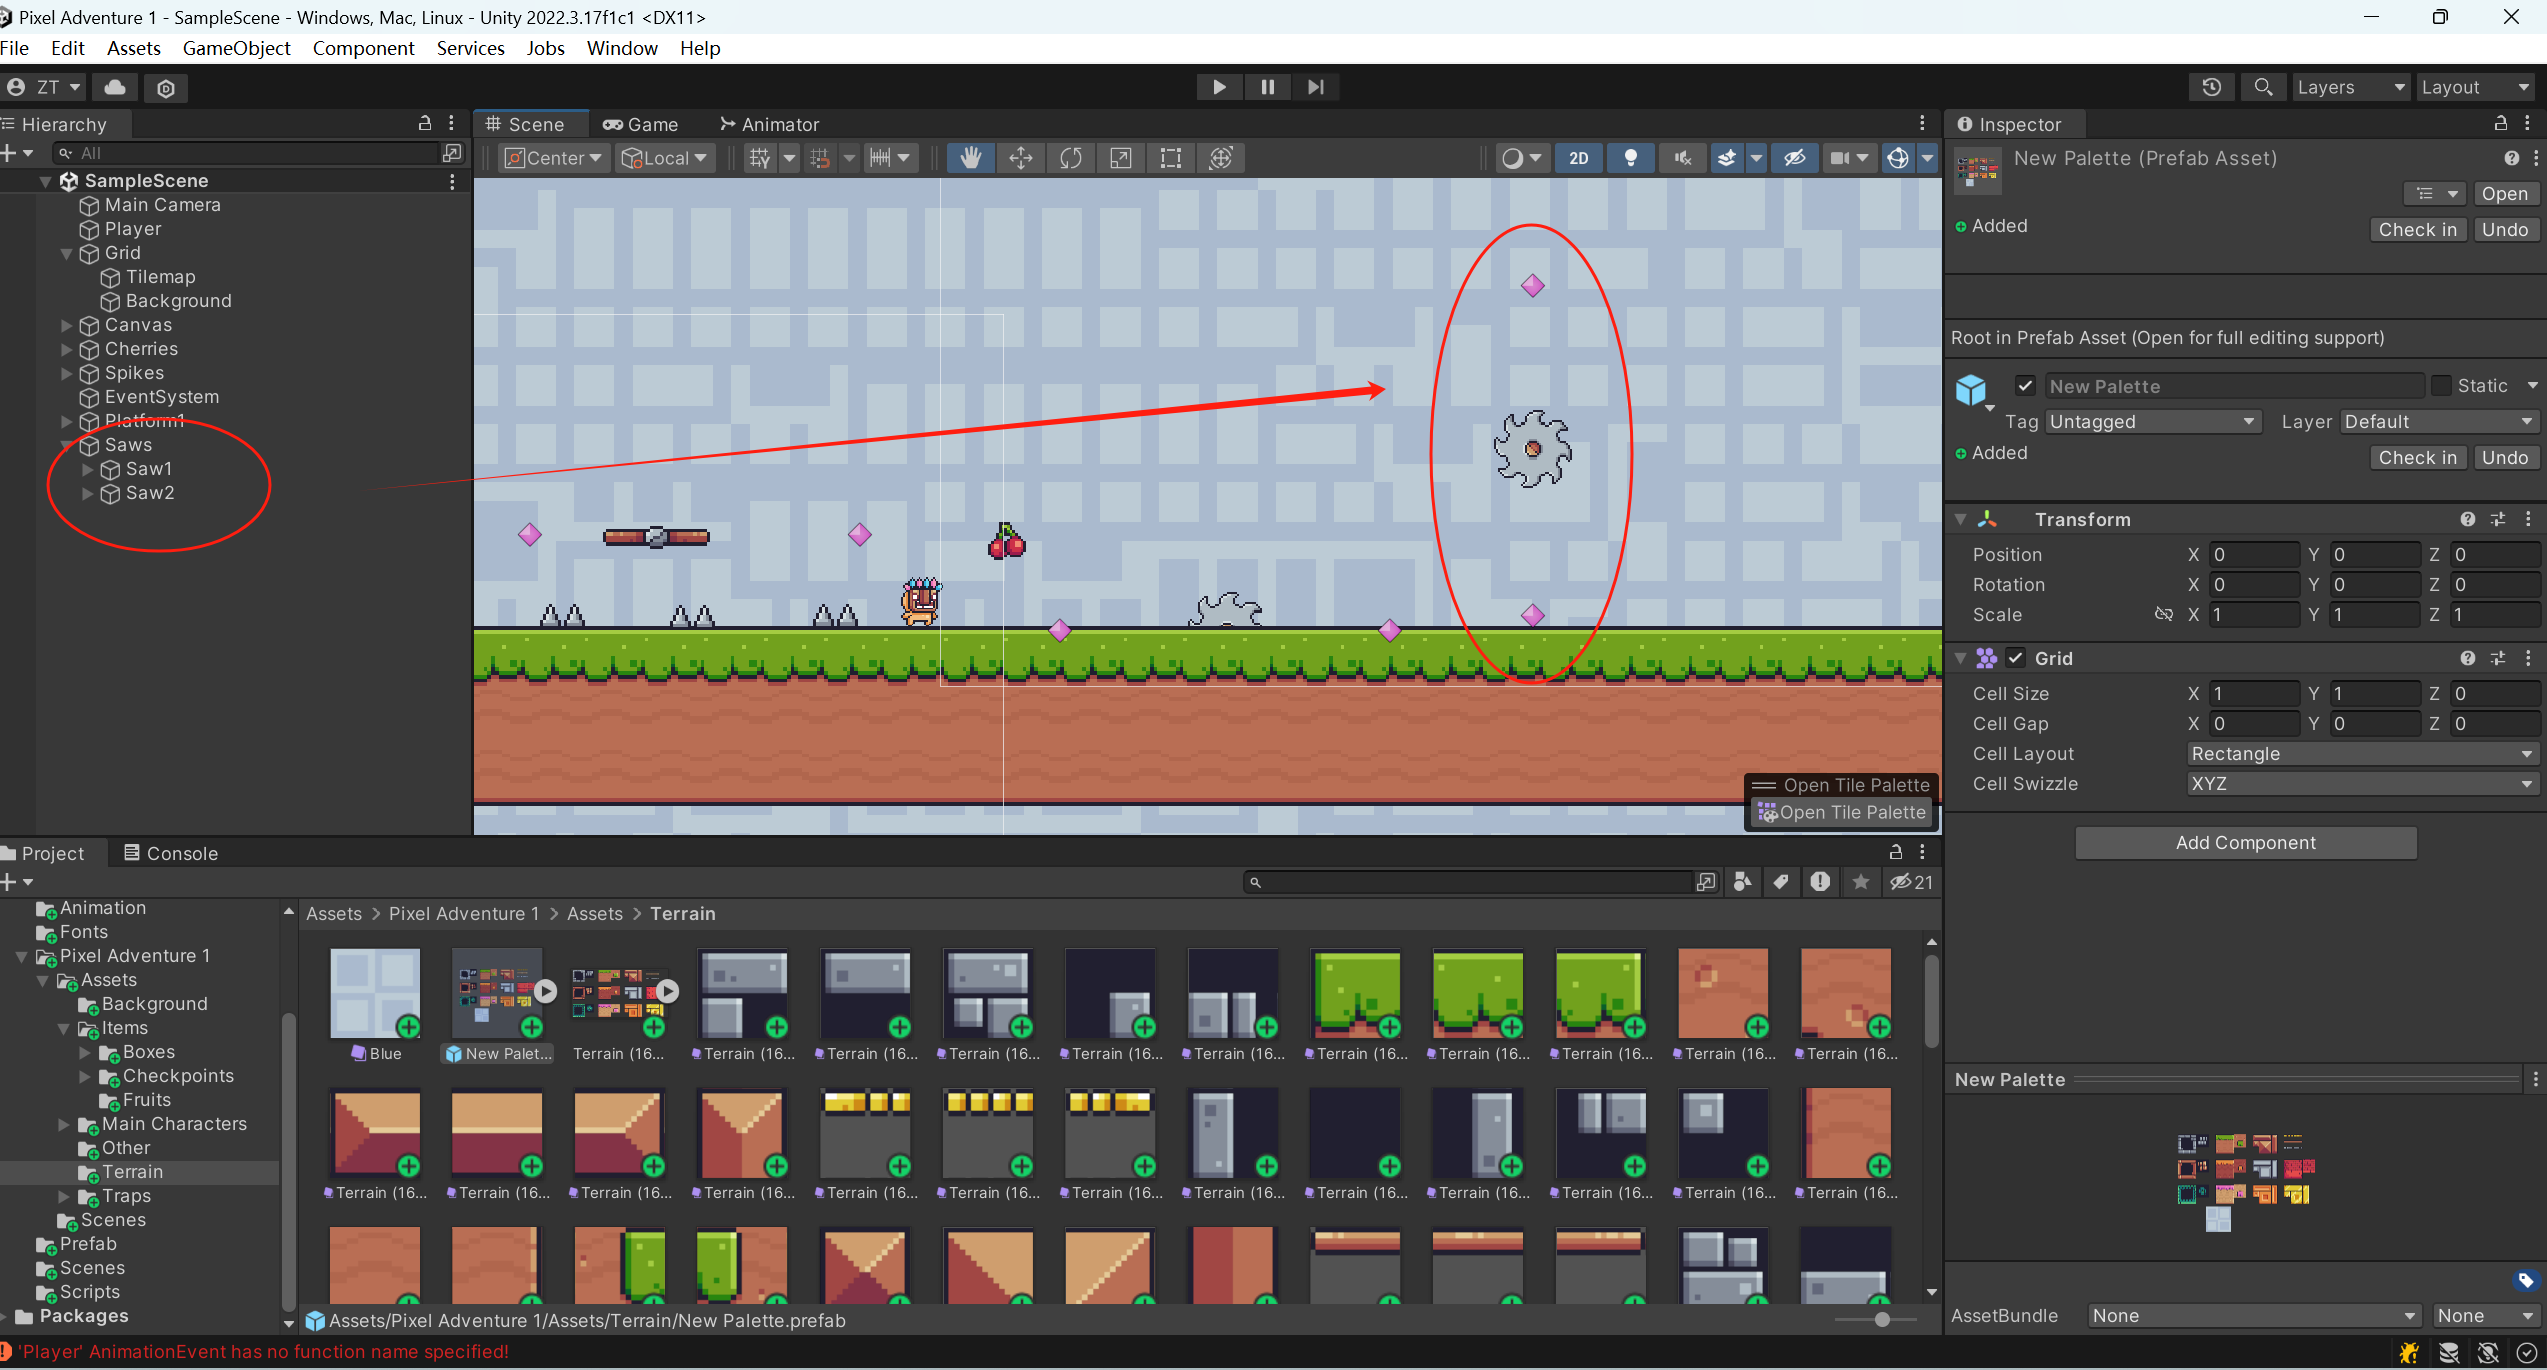Toggle 2D scene view mode

point(1579,158)
